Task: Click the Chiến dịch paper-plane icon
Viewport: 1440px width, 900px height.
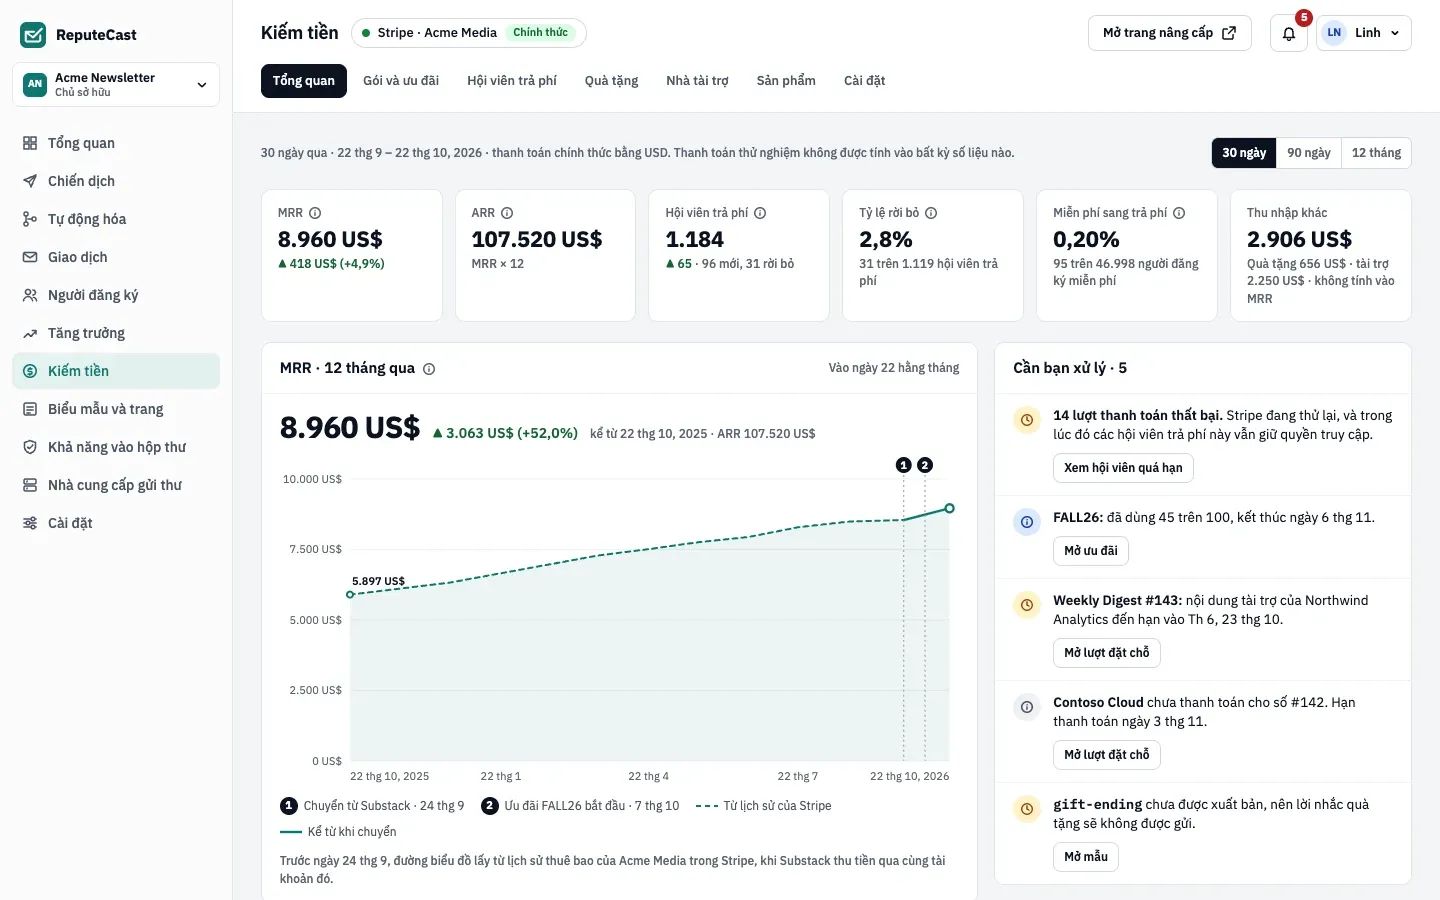Action: click(x=30, y=181)
